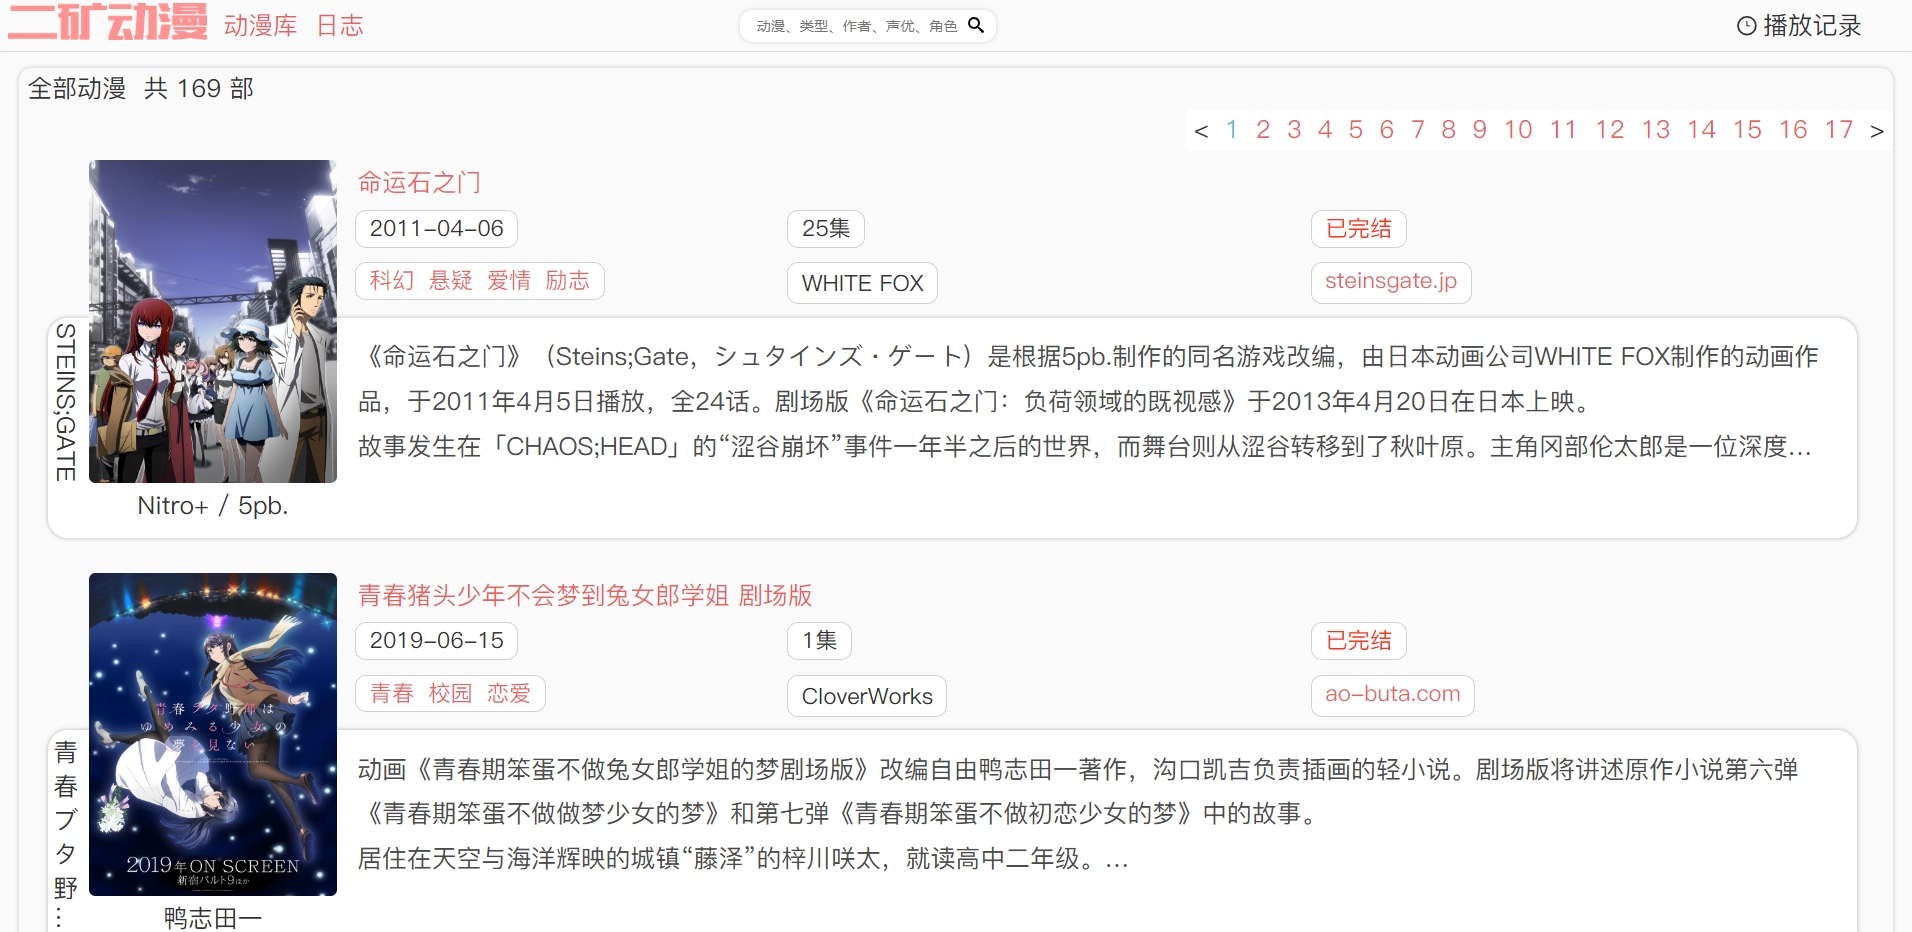Open the 动漫库 menu
1912x932 pixels.
tap(260, 26)
